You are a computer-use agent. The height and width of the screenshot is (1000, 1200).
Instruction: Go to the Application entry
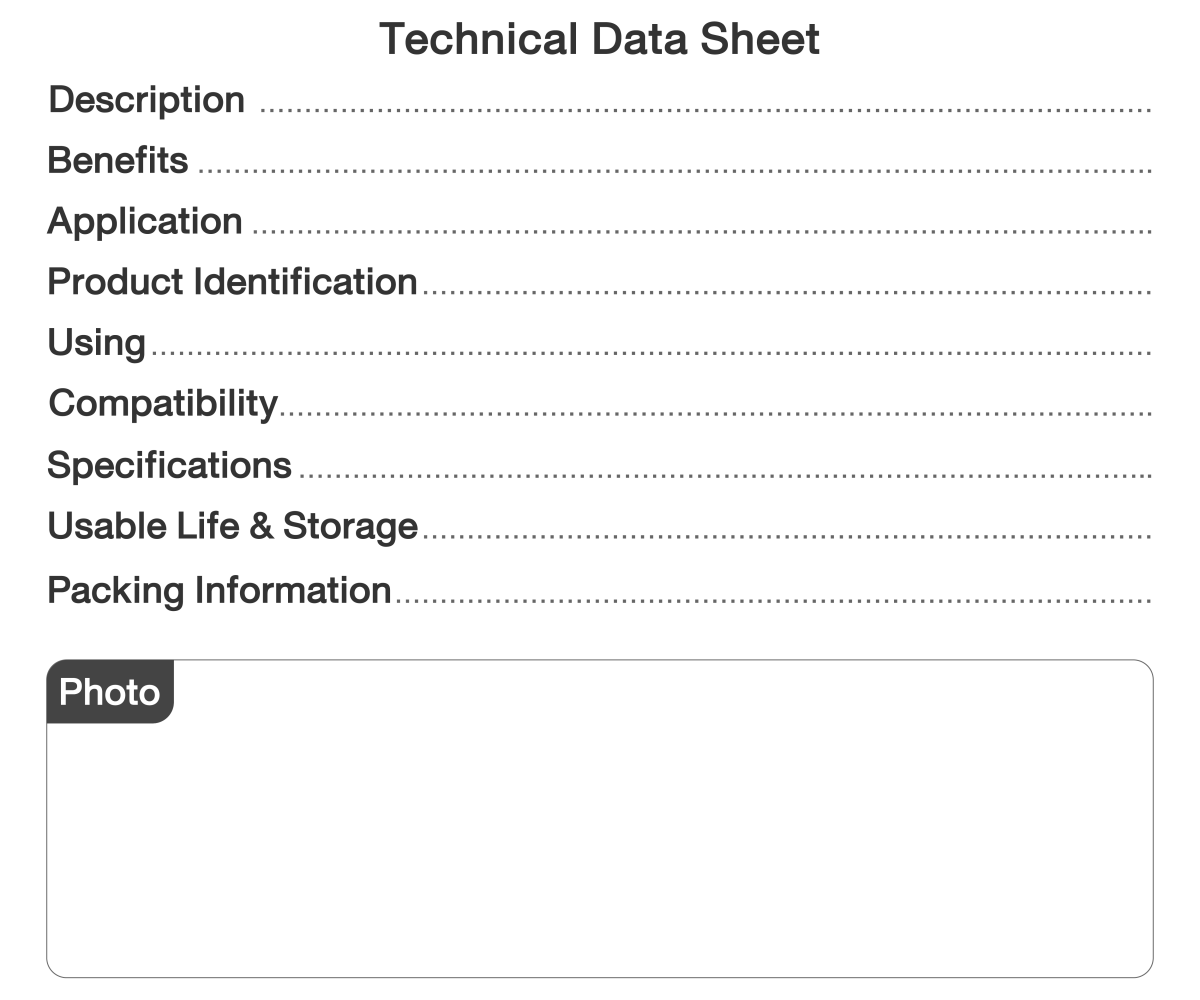145,221
